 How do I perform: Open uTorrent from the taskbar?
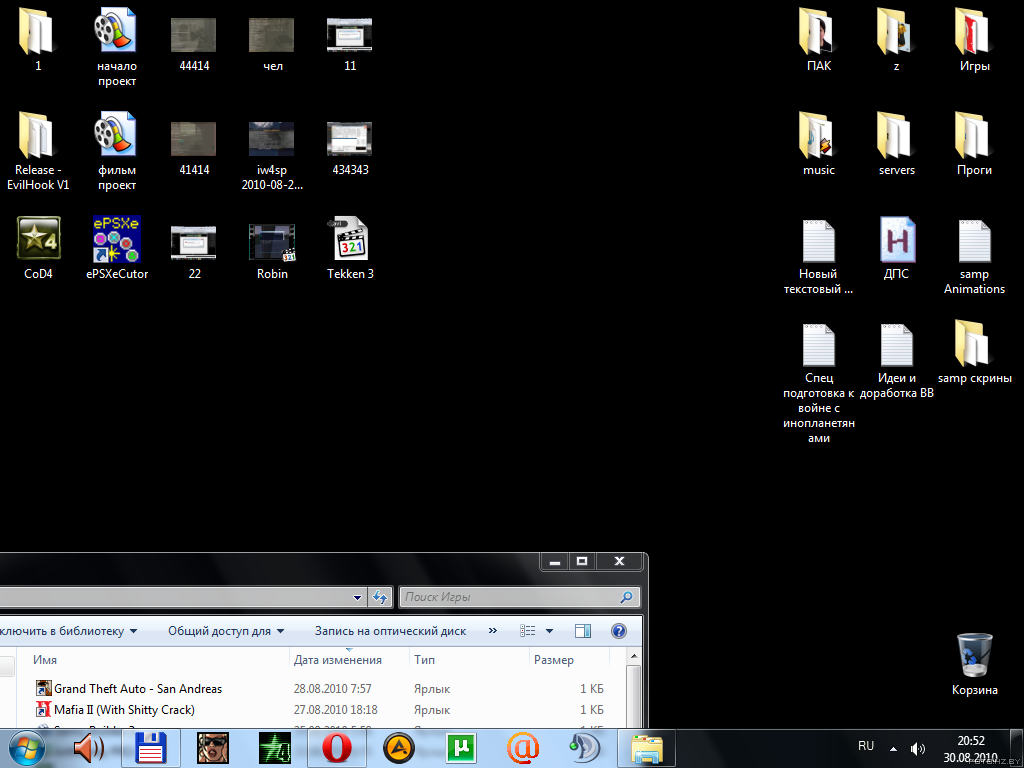pos(461,748)
